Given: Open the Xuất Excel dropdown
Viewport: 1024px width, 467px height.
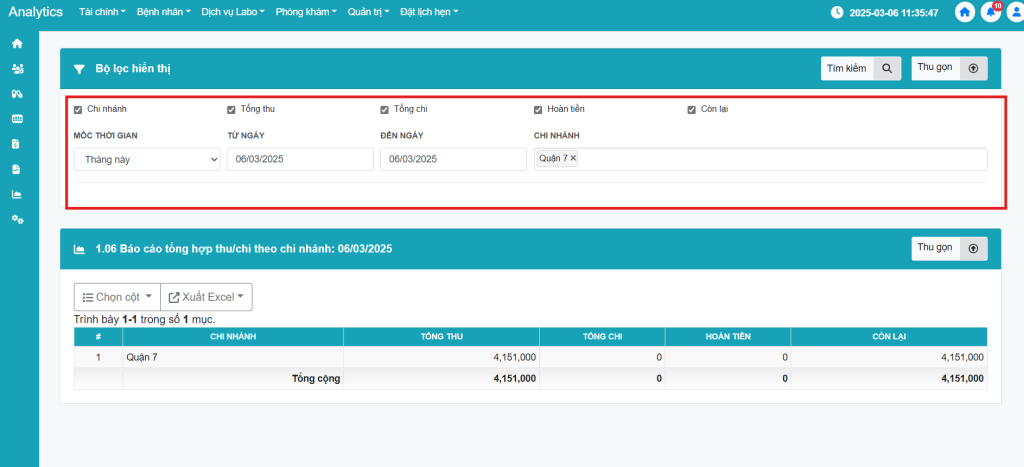Looking at the screenshot, I should pyautogui.click(x=206, y=297).
